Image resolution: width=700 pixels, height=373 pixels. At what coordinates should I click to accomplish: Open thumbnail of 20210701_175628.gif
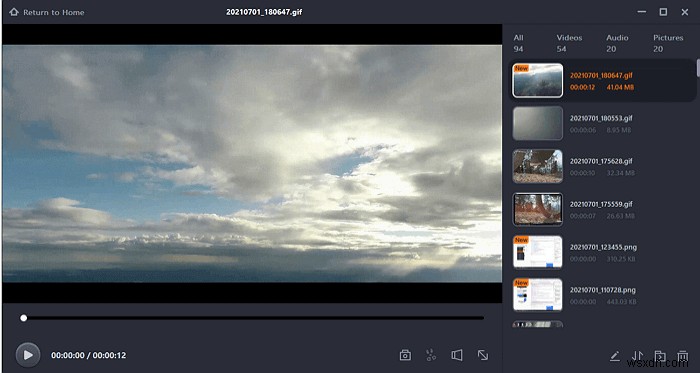pyautogui.click(x=538, y=166)
